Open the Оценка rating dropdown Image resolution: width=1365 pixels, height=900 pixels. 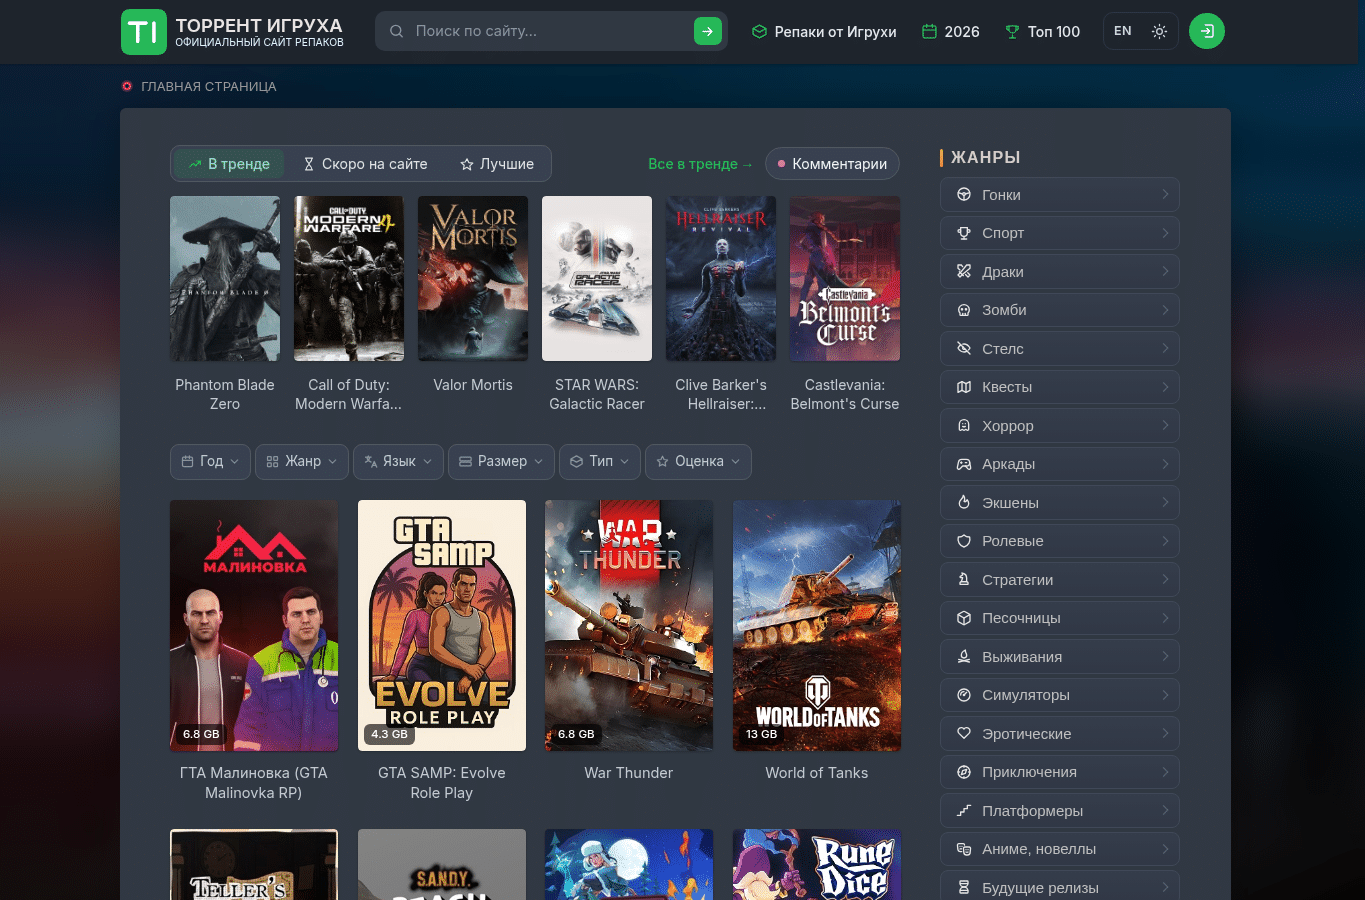click(698, 461)
